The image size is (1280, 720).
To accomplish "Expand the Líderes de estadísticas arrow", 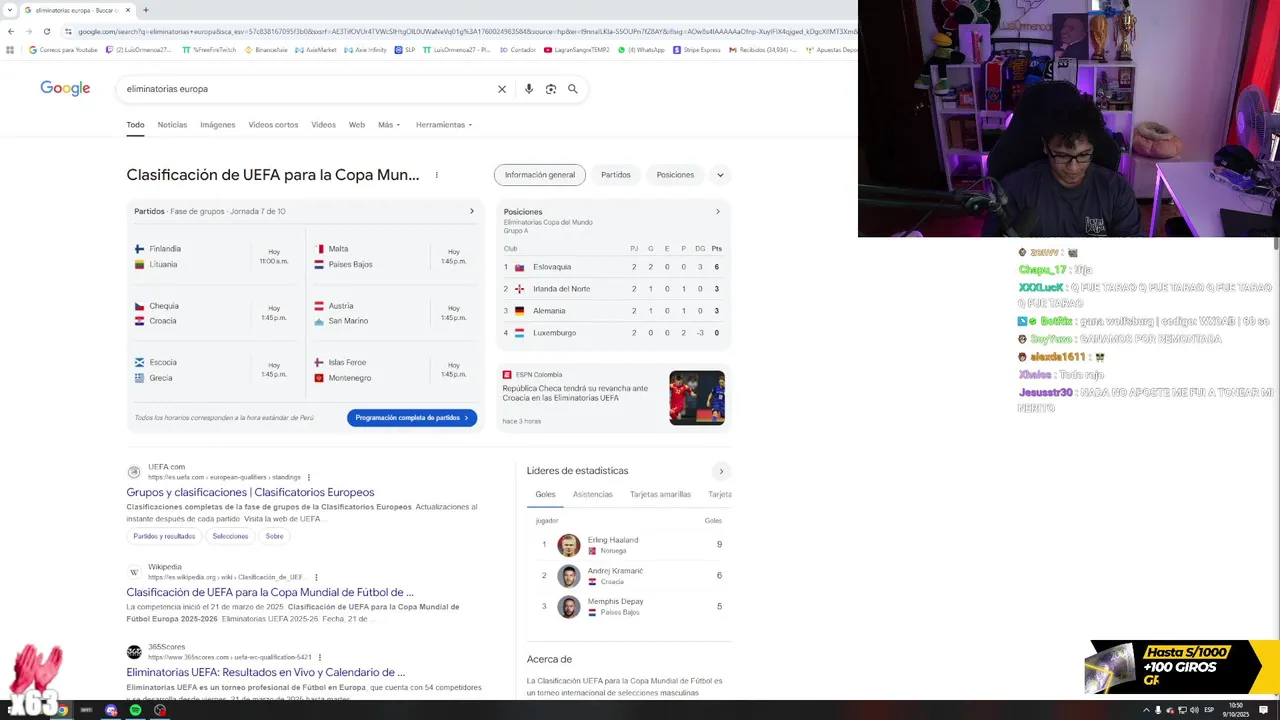I will (x=721, y=471).
